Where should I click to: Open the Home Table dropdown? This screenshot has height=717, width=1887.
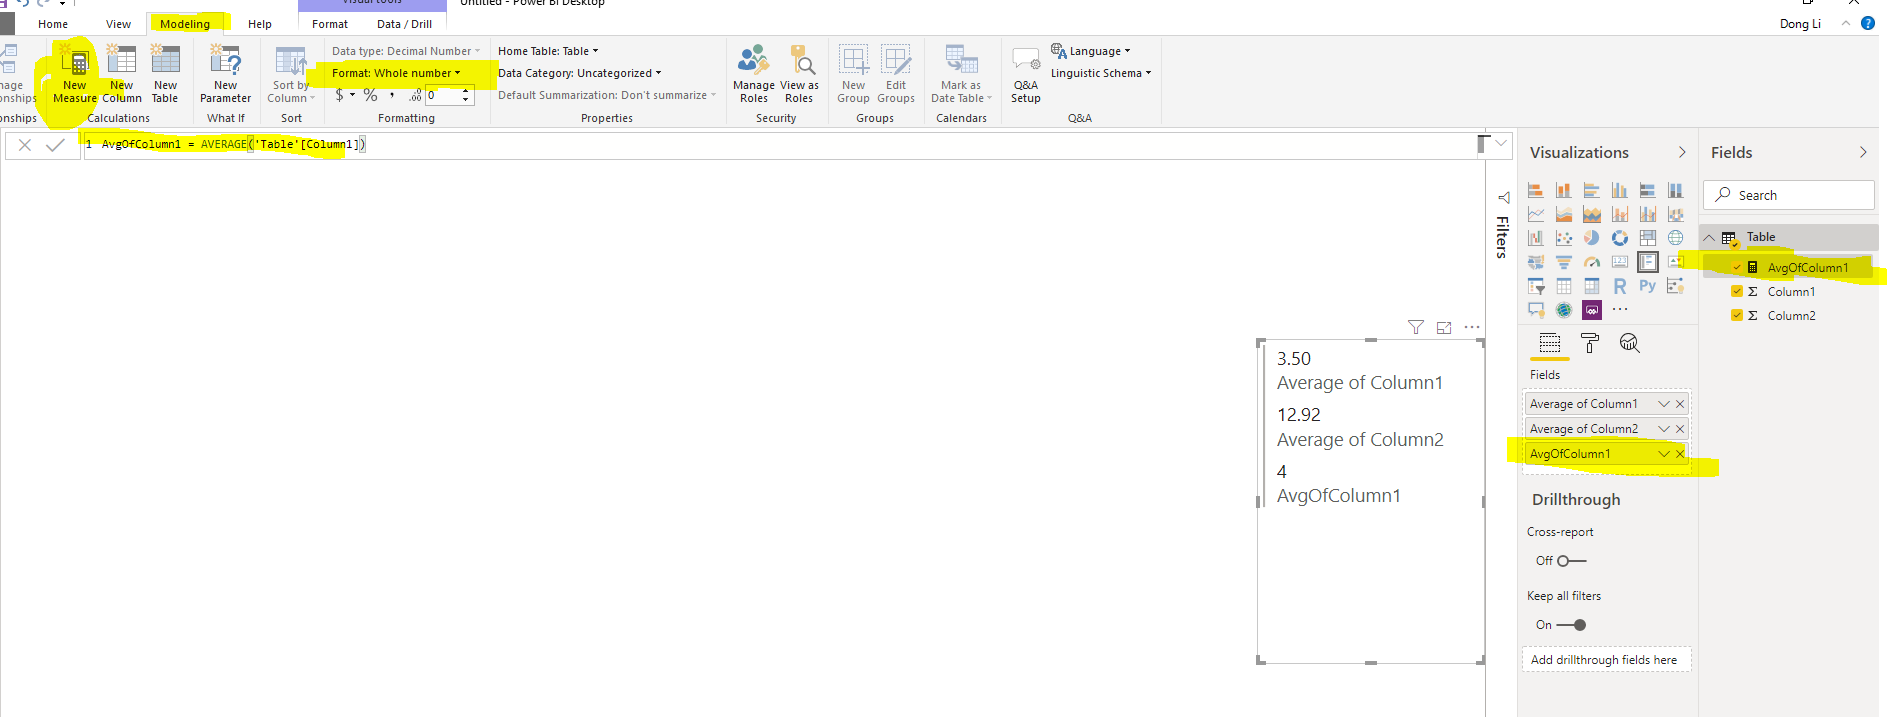pyautogui.click(x=548, y=51)
